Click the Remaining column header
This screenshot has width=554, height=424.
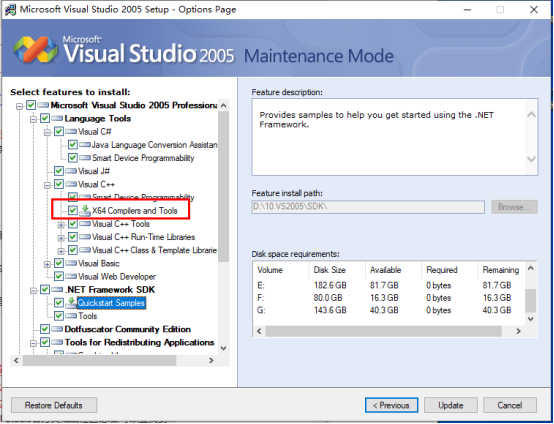pyautogui.click(x=501, y=270)
